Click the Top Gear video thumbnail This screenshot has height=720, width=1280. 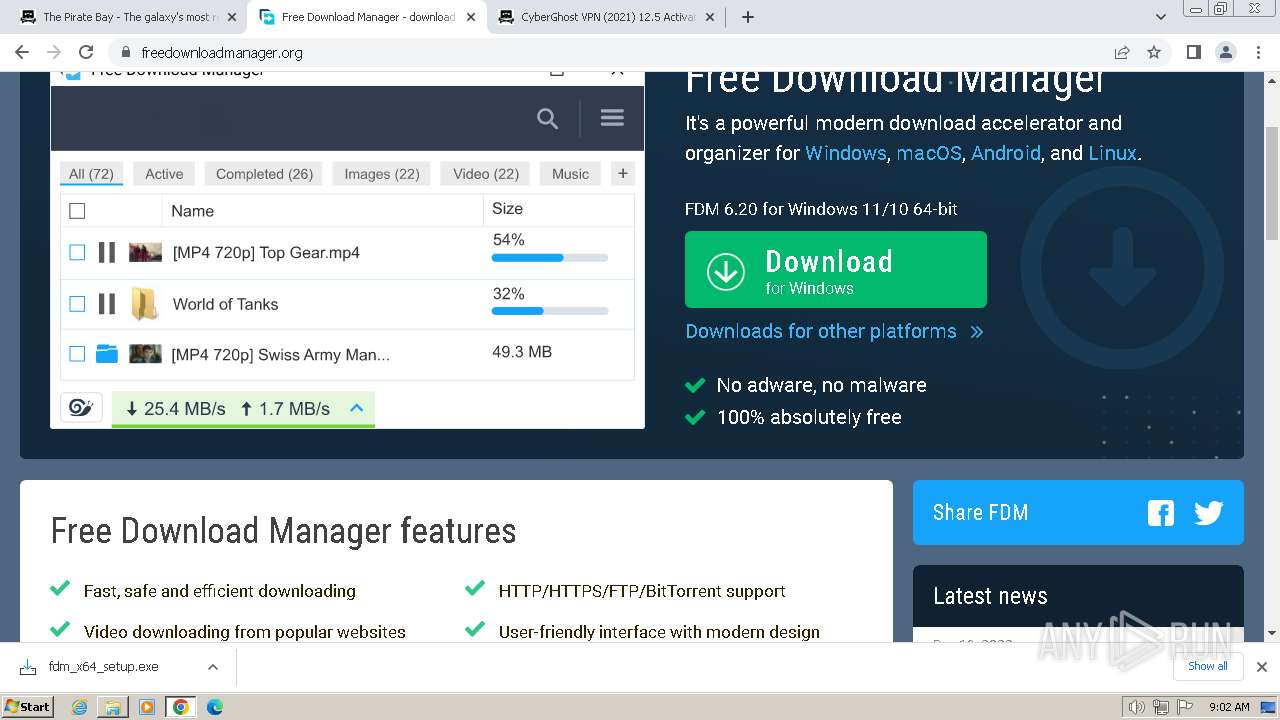[x=145, y=253]
